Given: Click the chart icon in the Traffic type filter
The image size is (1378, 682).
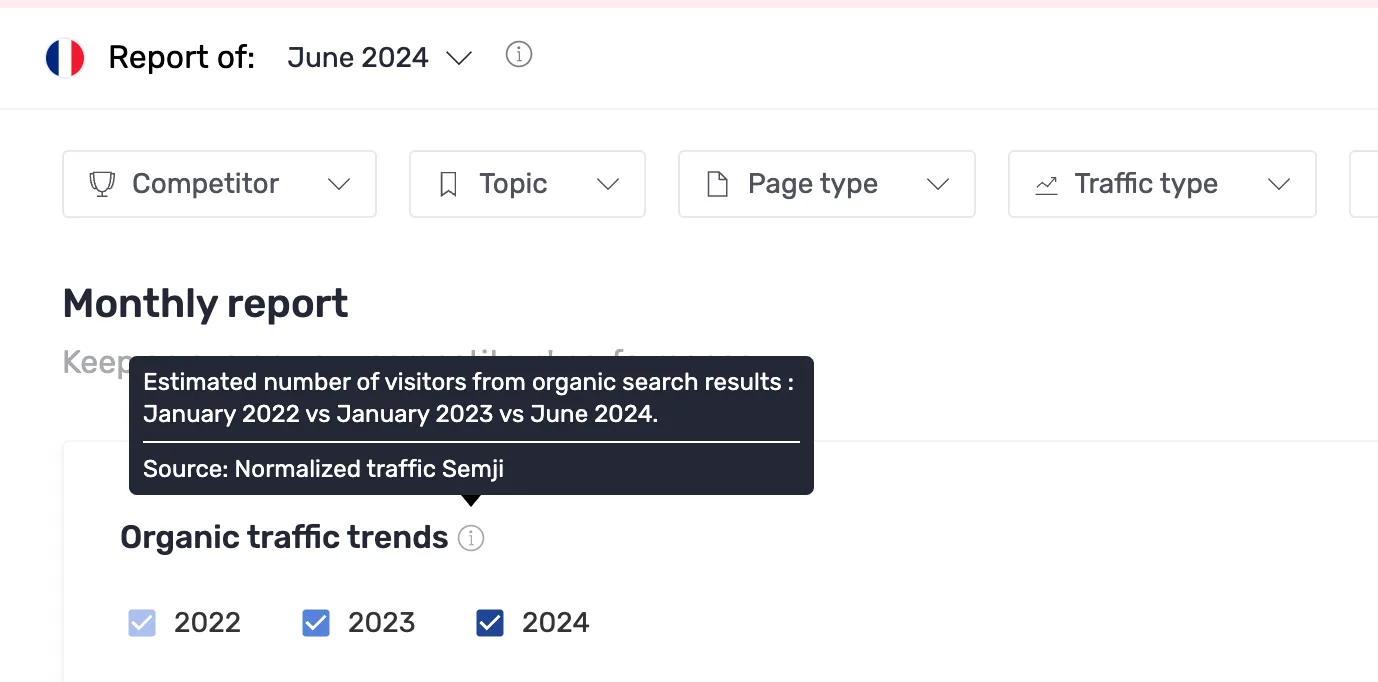Looking at the screenshot, I should pyautogui.click(x=1046, y=185).
